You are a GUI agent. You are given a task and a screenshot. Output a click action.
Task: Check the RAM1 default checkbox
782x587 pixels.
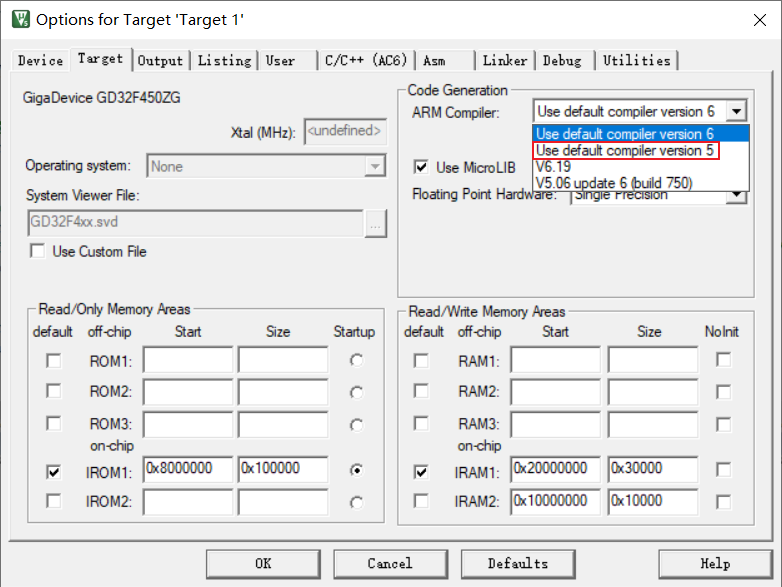[x=421, y=360]
